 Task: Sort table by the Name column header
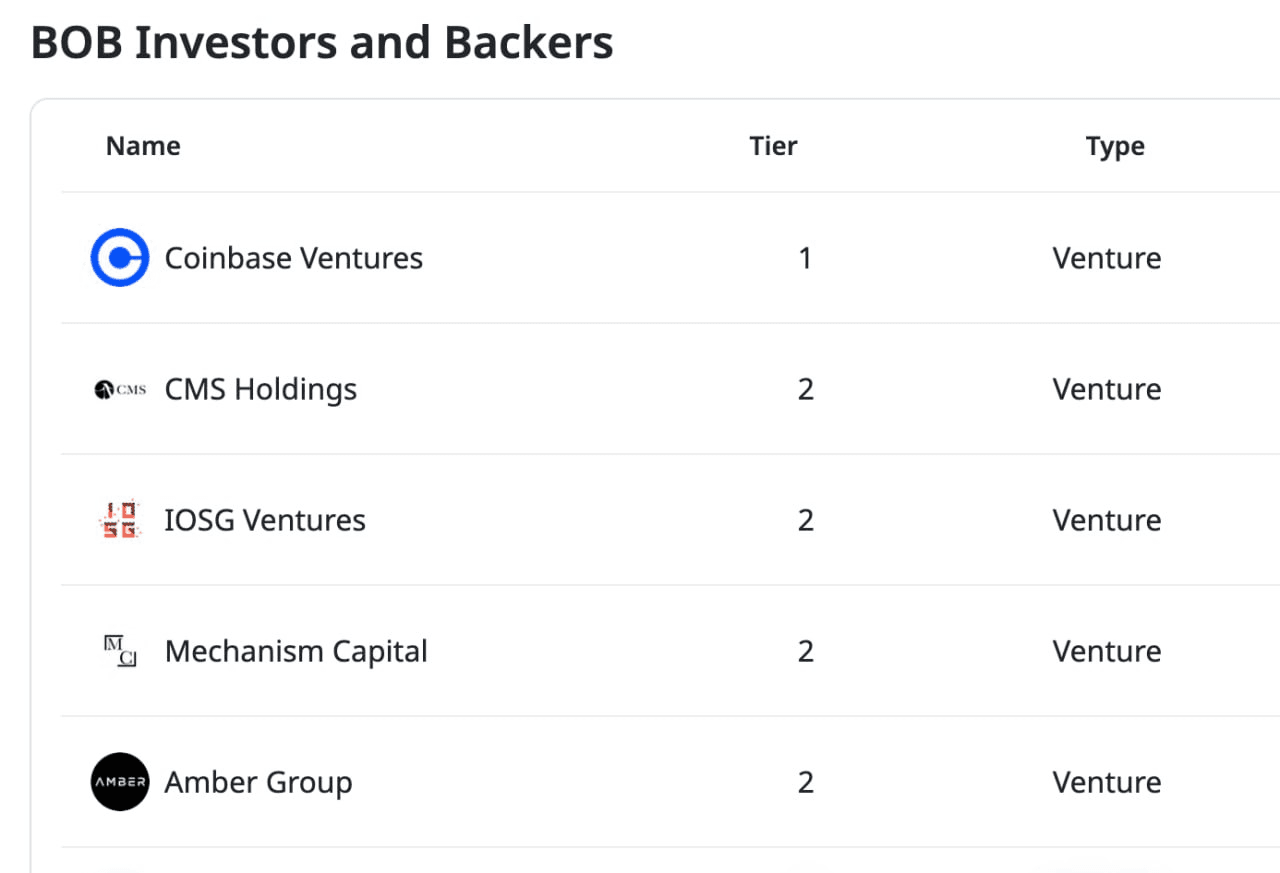click(x=143, y=146)
